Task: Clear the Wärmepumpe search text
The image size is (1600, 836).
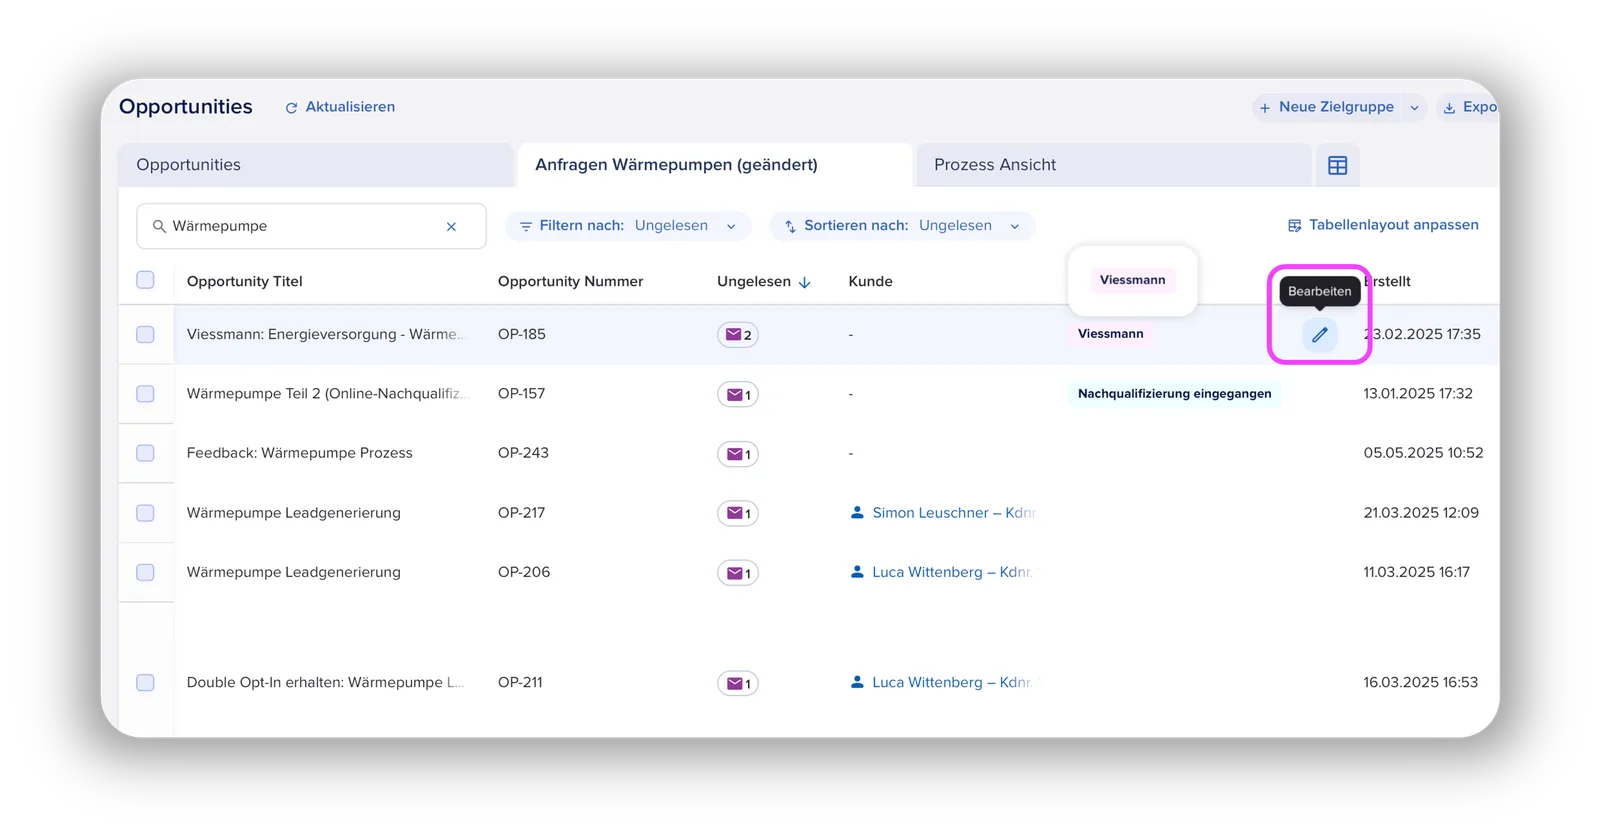Action: tap(451, 227)
